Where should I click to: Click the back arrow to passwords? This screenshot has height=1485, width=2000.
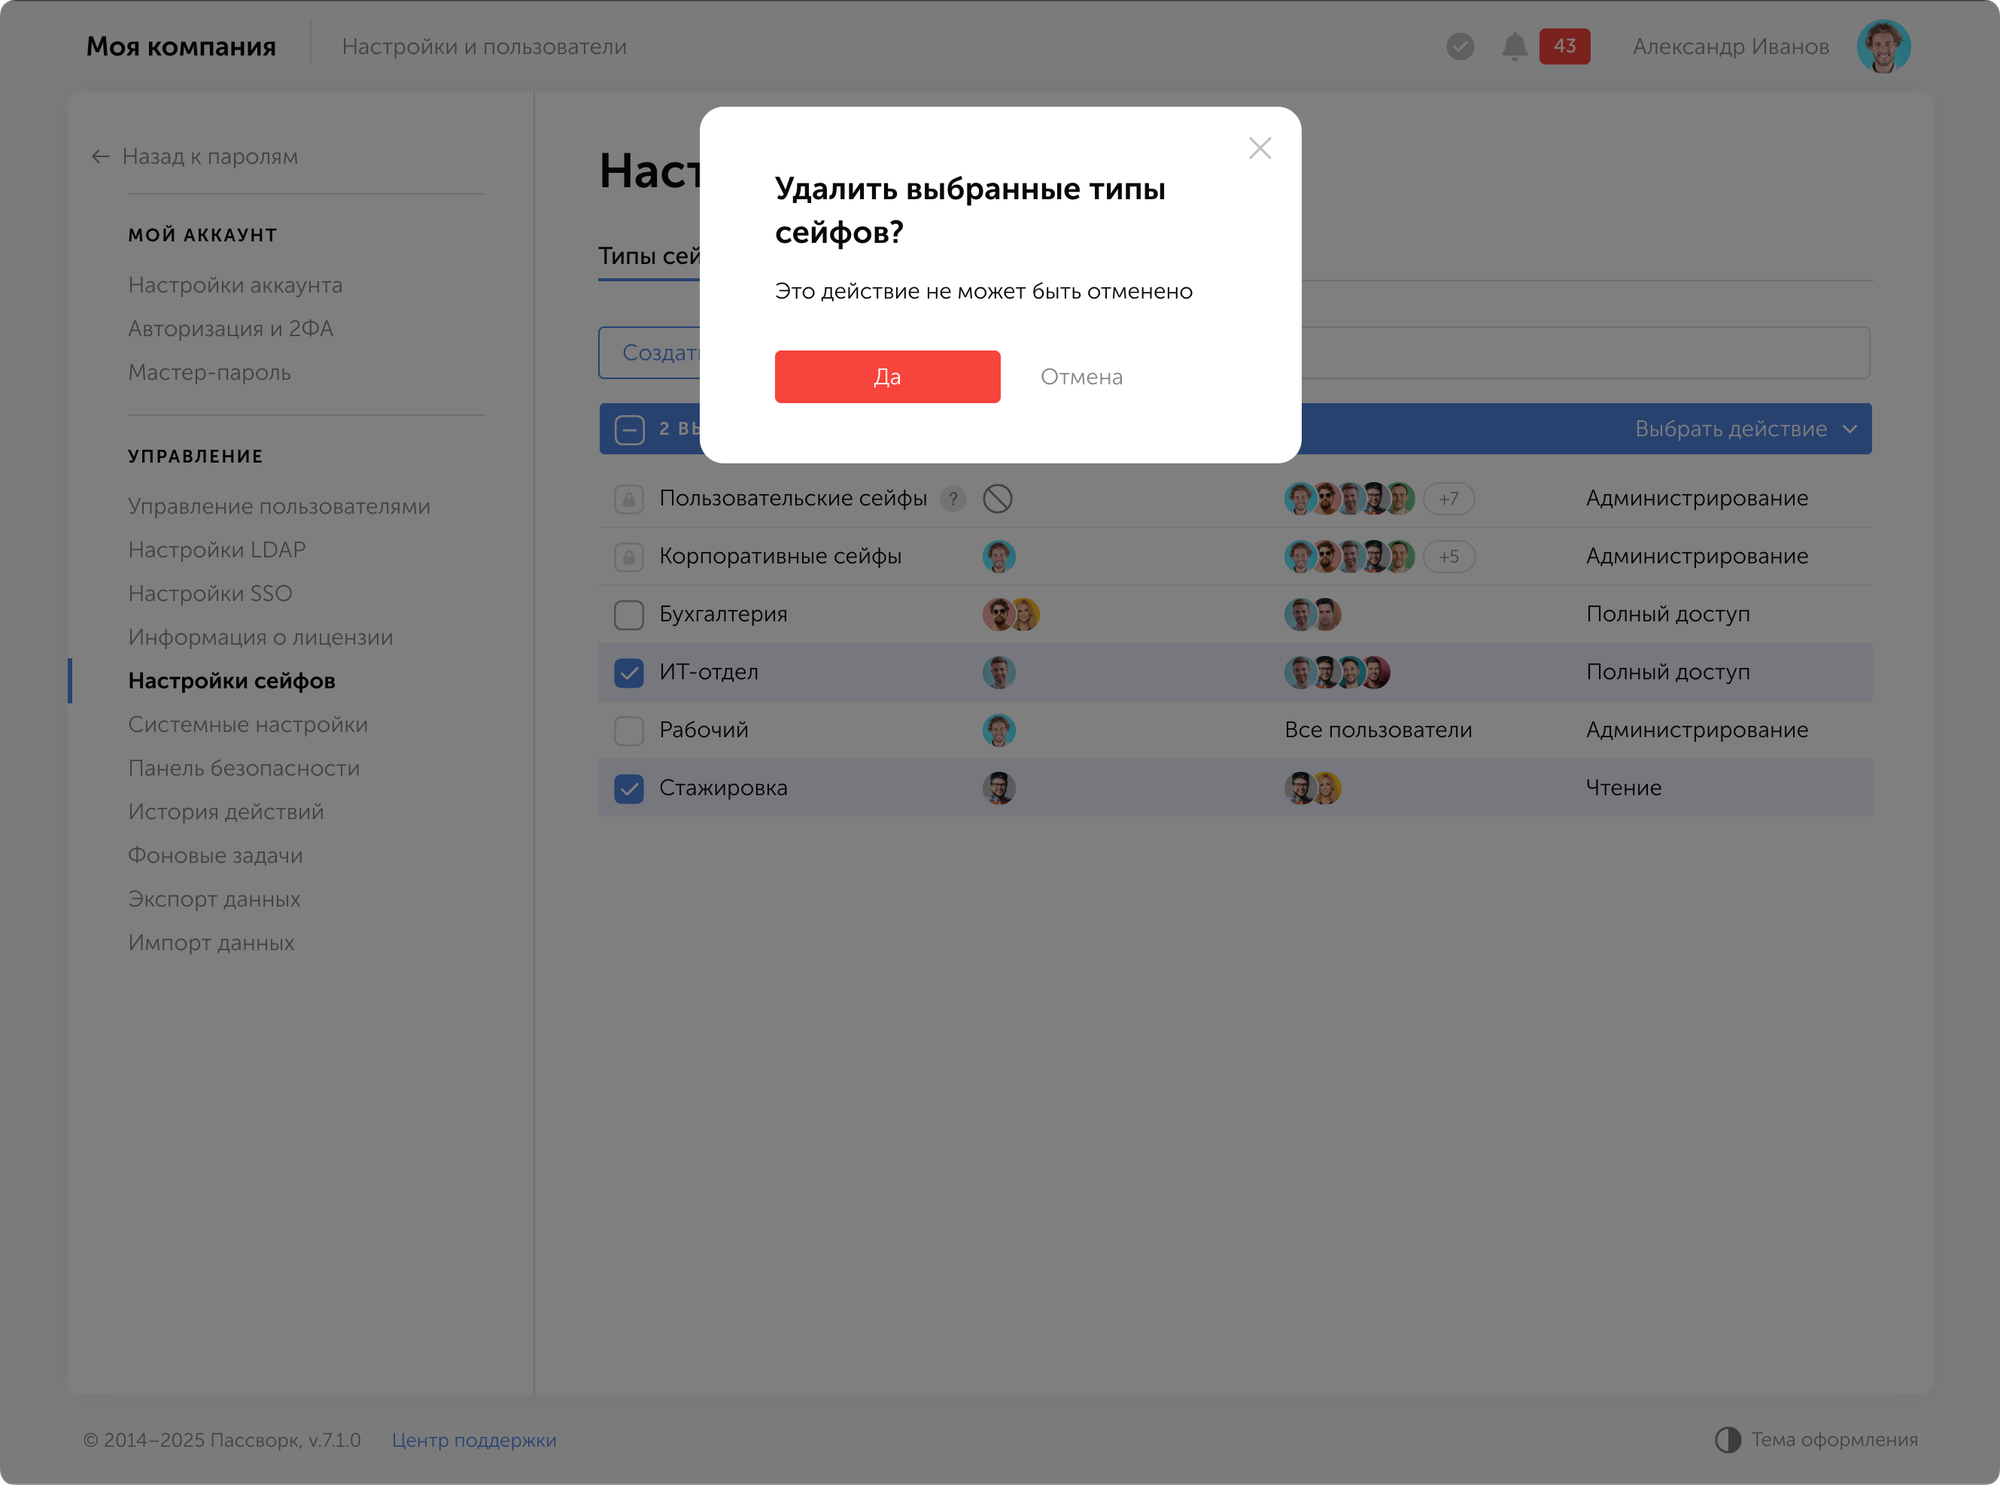click(100, 157)
